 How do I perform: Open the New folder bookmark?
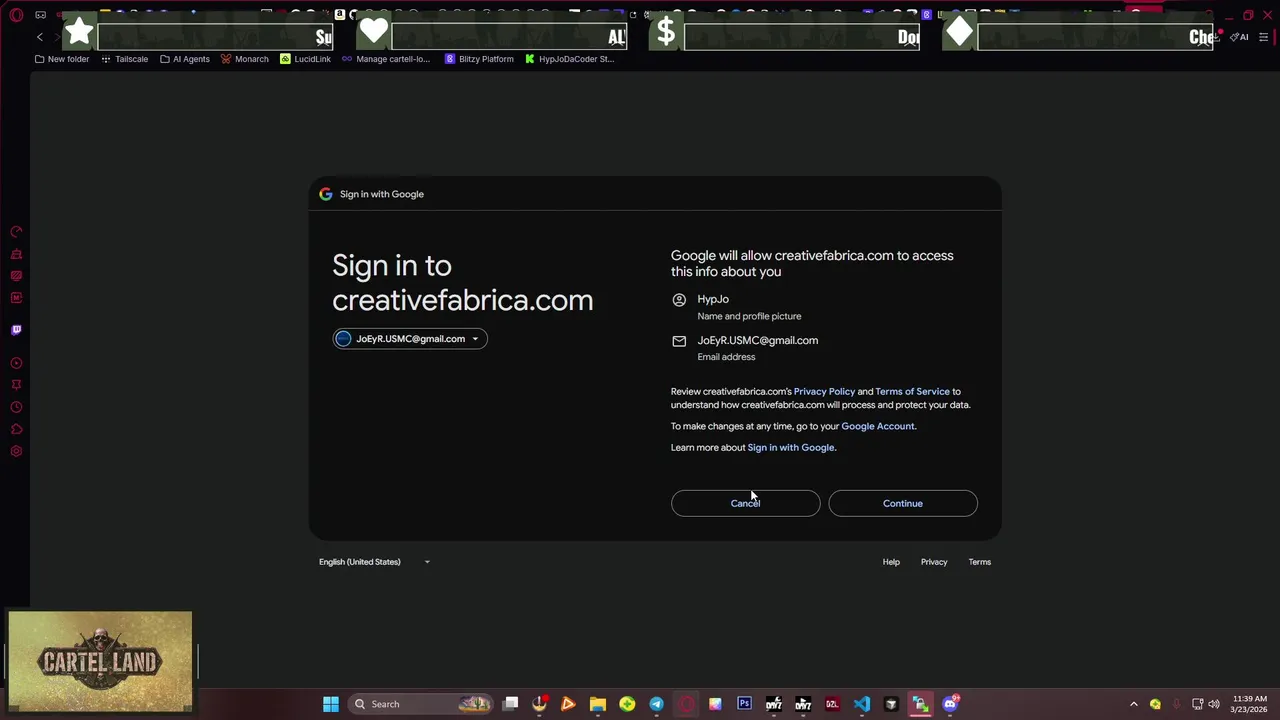click(x=62, y=59)
